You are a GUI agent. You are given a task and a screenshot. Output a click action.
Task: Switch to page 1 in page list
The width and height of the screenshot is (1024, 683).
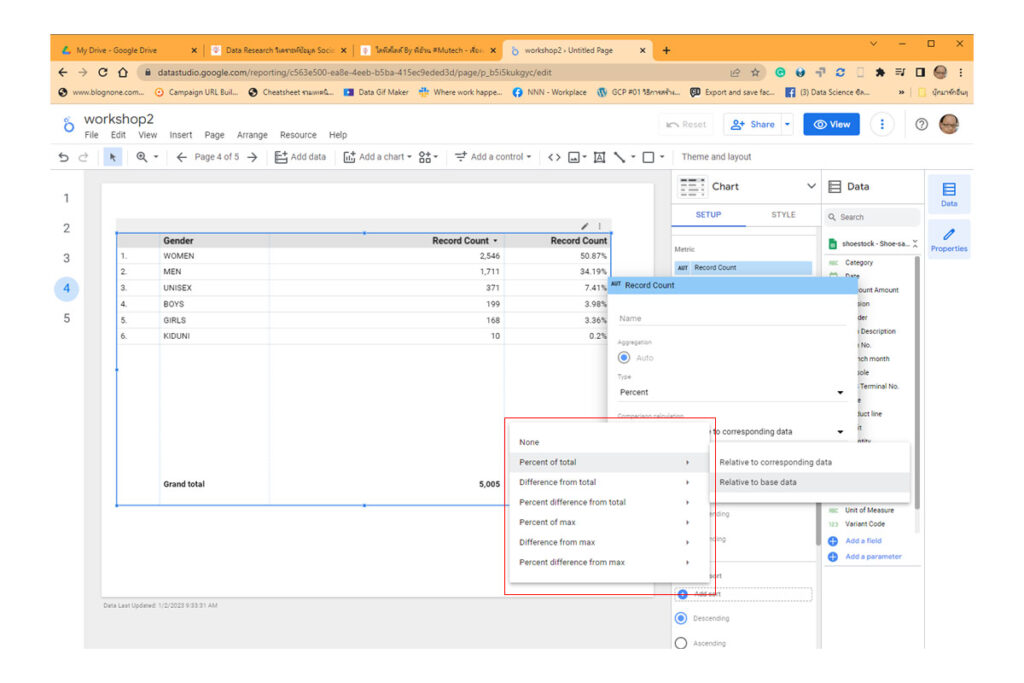point(67,199)
